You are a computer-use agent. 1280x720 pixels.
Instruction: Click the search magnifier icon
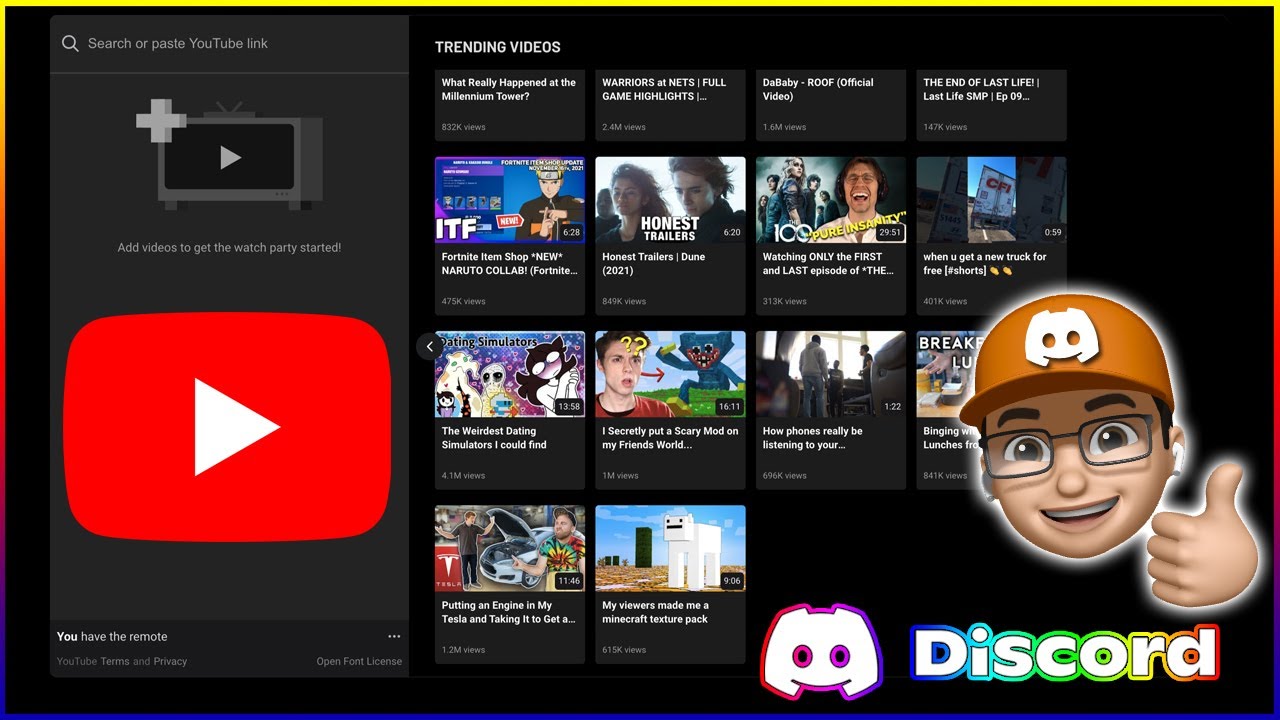70,44
